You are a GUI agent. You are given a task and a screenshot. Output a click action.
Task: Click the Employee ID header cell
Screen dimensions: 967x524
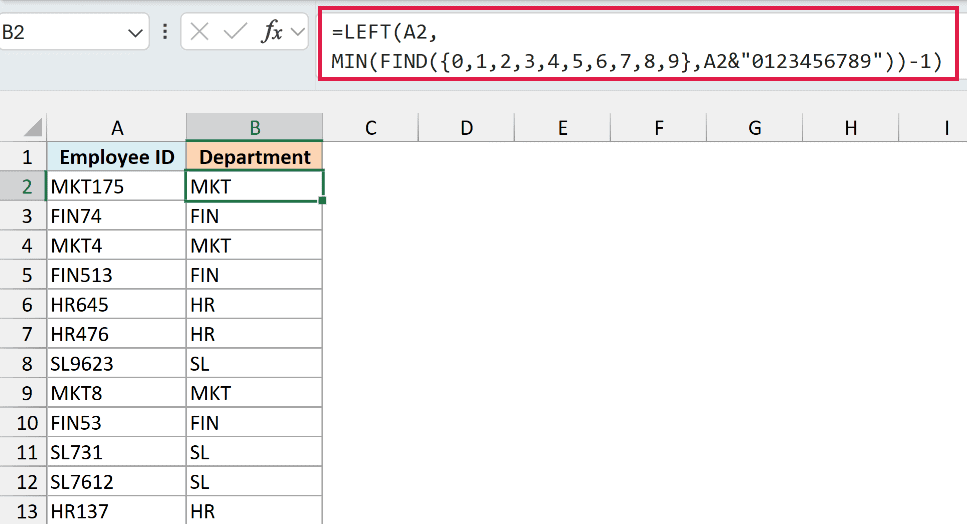117,157
